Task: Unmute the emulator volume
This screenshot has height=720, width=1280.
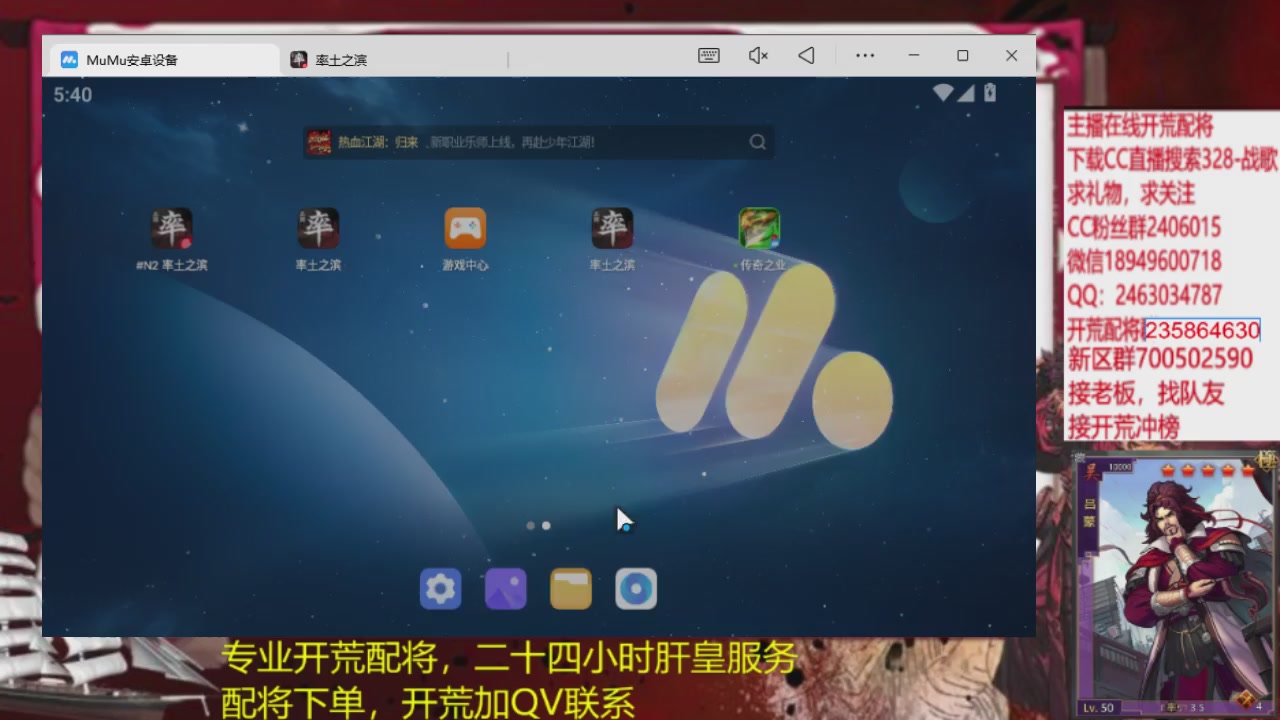Action: tap(757, 55)
